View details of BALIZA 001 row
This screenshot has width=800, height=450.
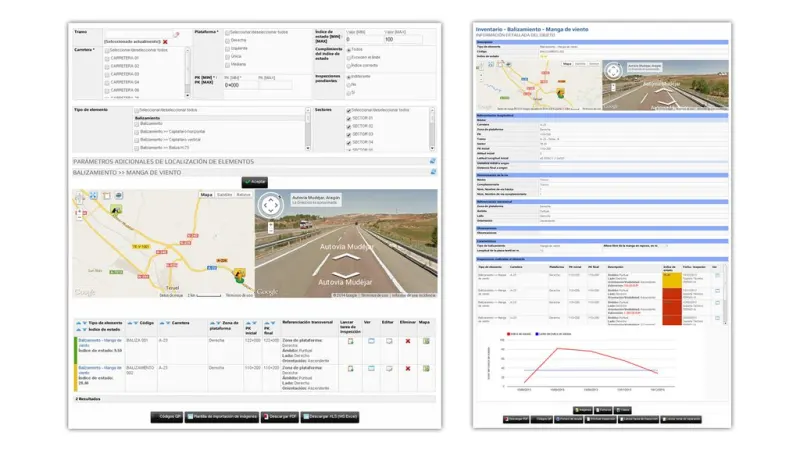point(371,341)
